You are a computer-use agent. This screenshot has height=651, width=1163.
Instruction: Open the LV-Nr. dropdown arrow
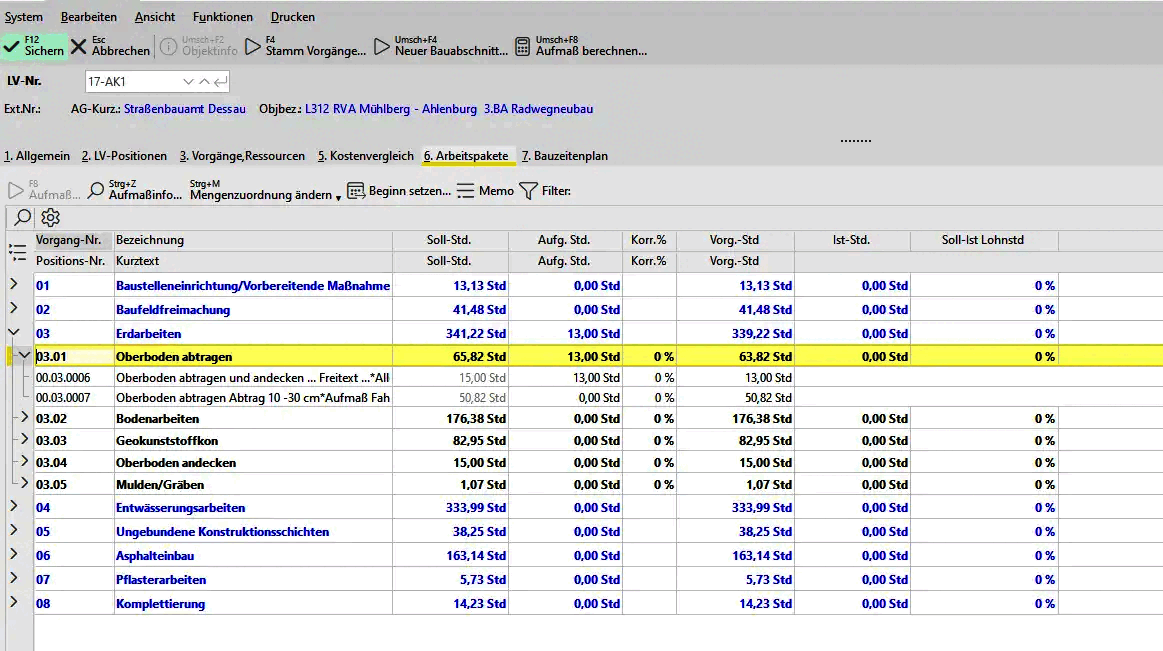pyautogui.click(x=187, y=81)
